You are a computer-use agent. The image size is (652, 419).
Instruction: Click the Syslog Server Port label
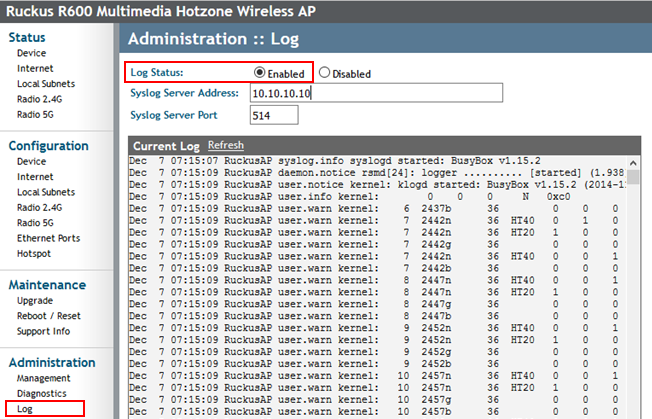tap(174, 115)
